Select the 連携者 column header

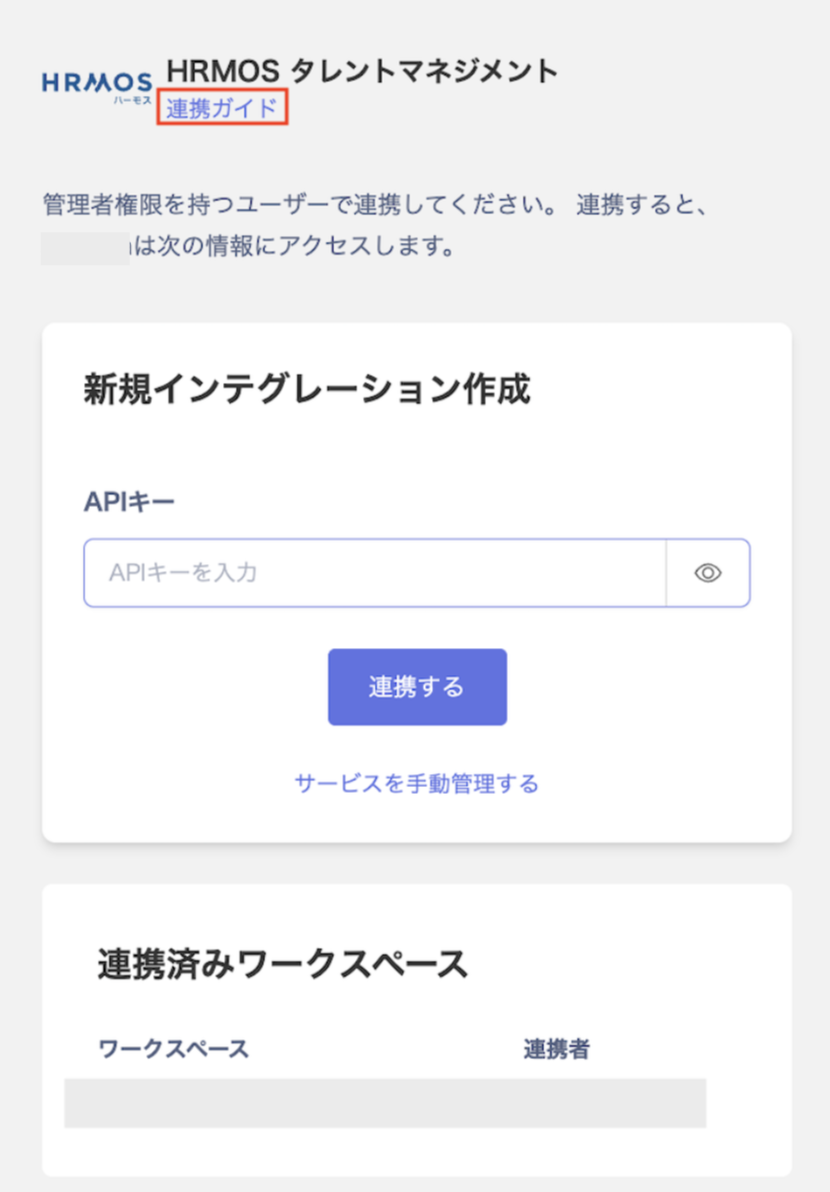click(x=556, y=1048)
